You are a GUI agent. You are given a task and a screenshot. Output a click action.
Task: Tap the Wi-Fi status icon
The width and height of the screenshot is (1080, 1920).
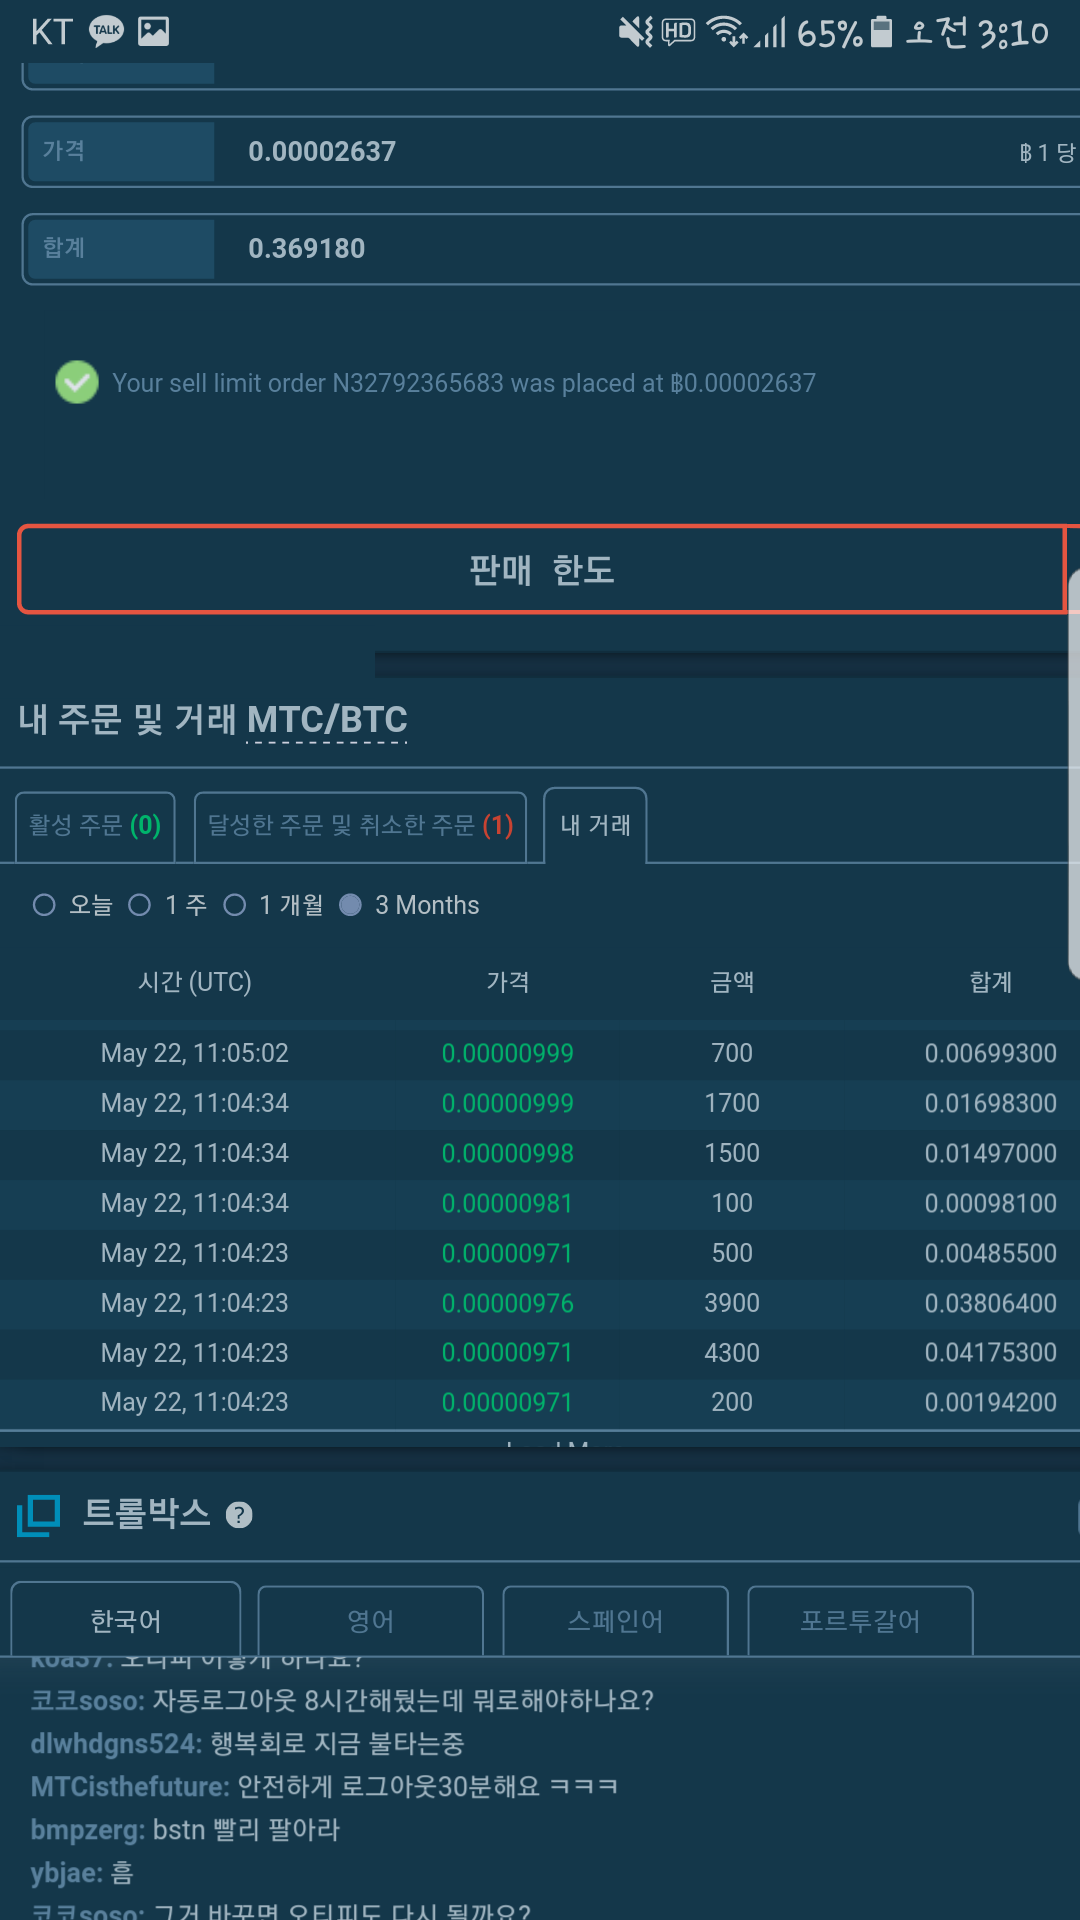[727, 32]
